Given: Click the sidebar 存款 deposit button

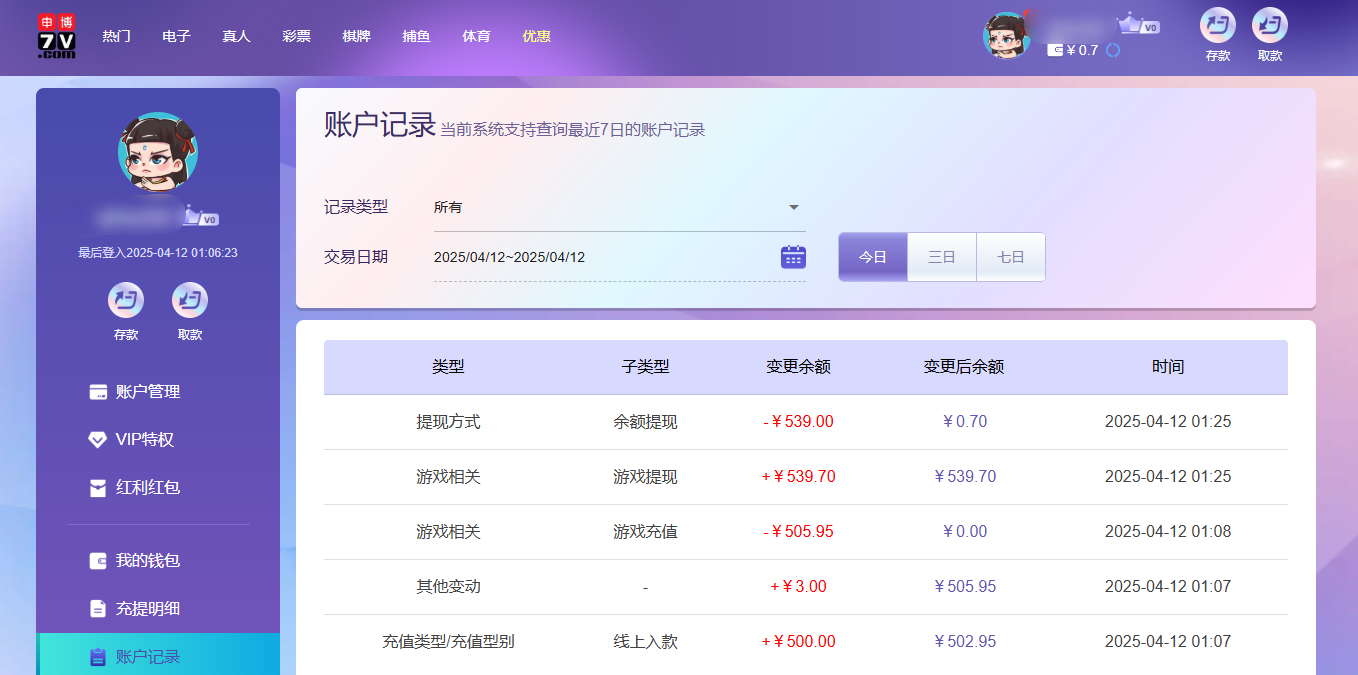Looking at the screenshot, I should point(126,301).
